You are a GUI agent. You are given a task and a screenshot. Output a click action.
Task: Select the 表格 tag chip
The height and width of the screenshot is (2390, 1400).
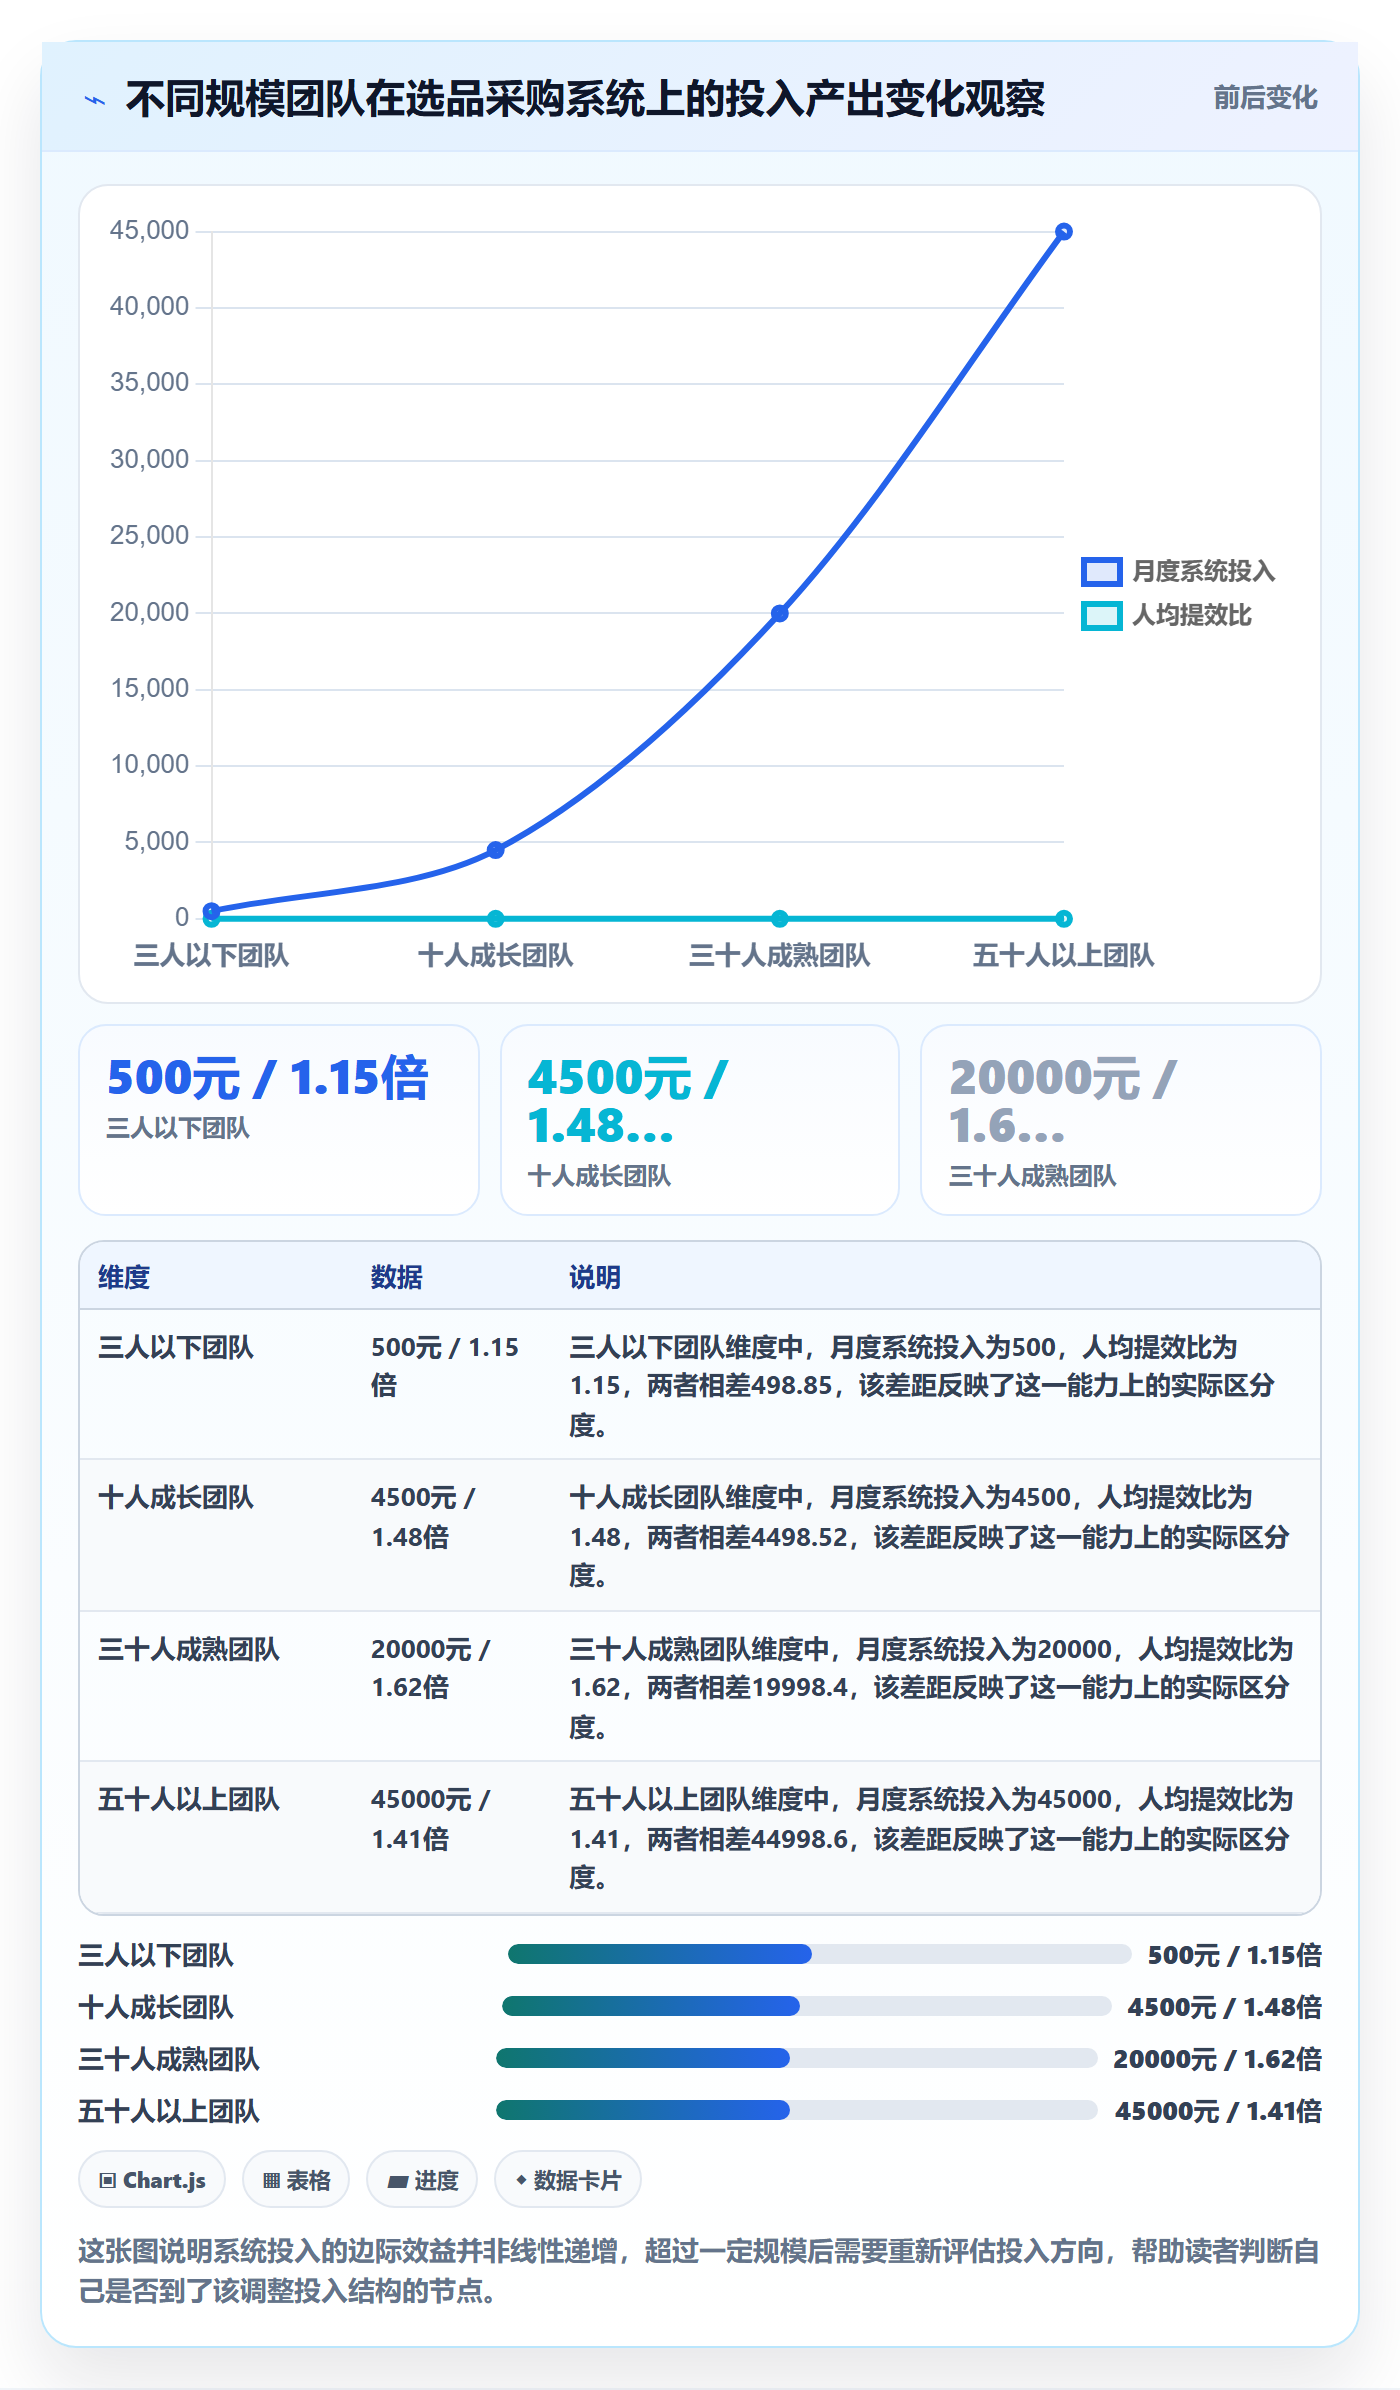tap(296, 2179)
